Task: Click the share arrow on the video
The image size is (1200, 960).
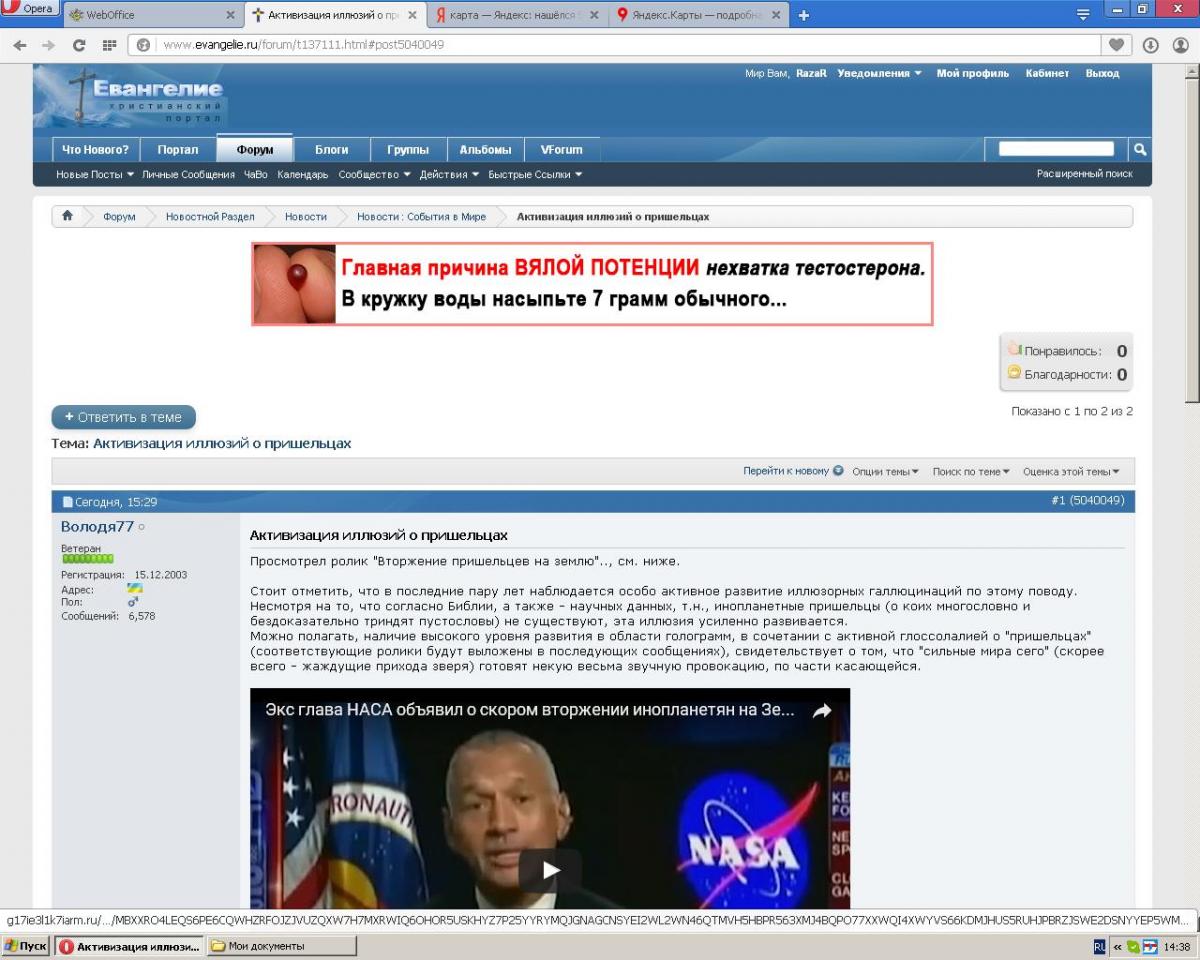Action: (x=821, y=711)
